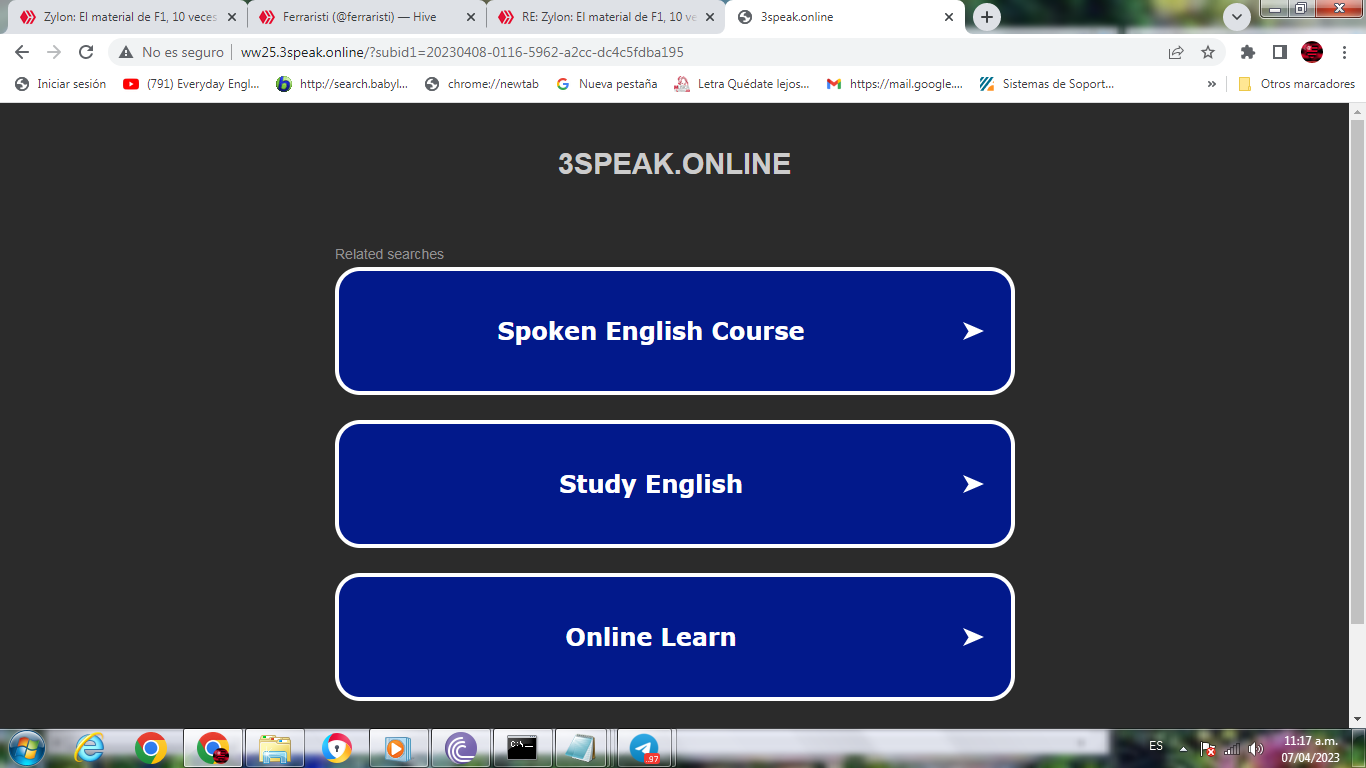Close the Ferraristi Hive tab
Screen dimensions: 1366x768
pos(471,17)
